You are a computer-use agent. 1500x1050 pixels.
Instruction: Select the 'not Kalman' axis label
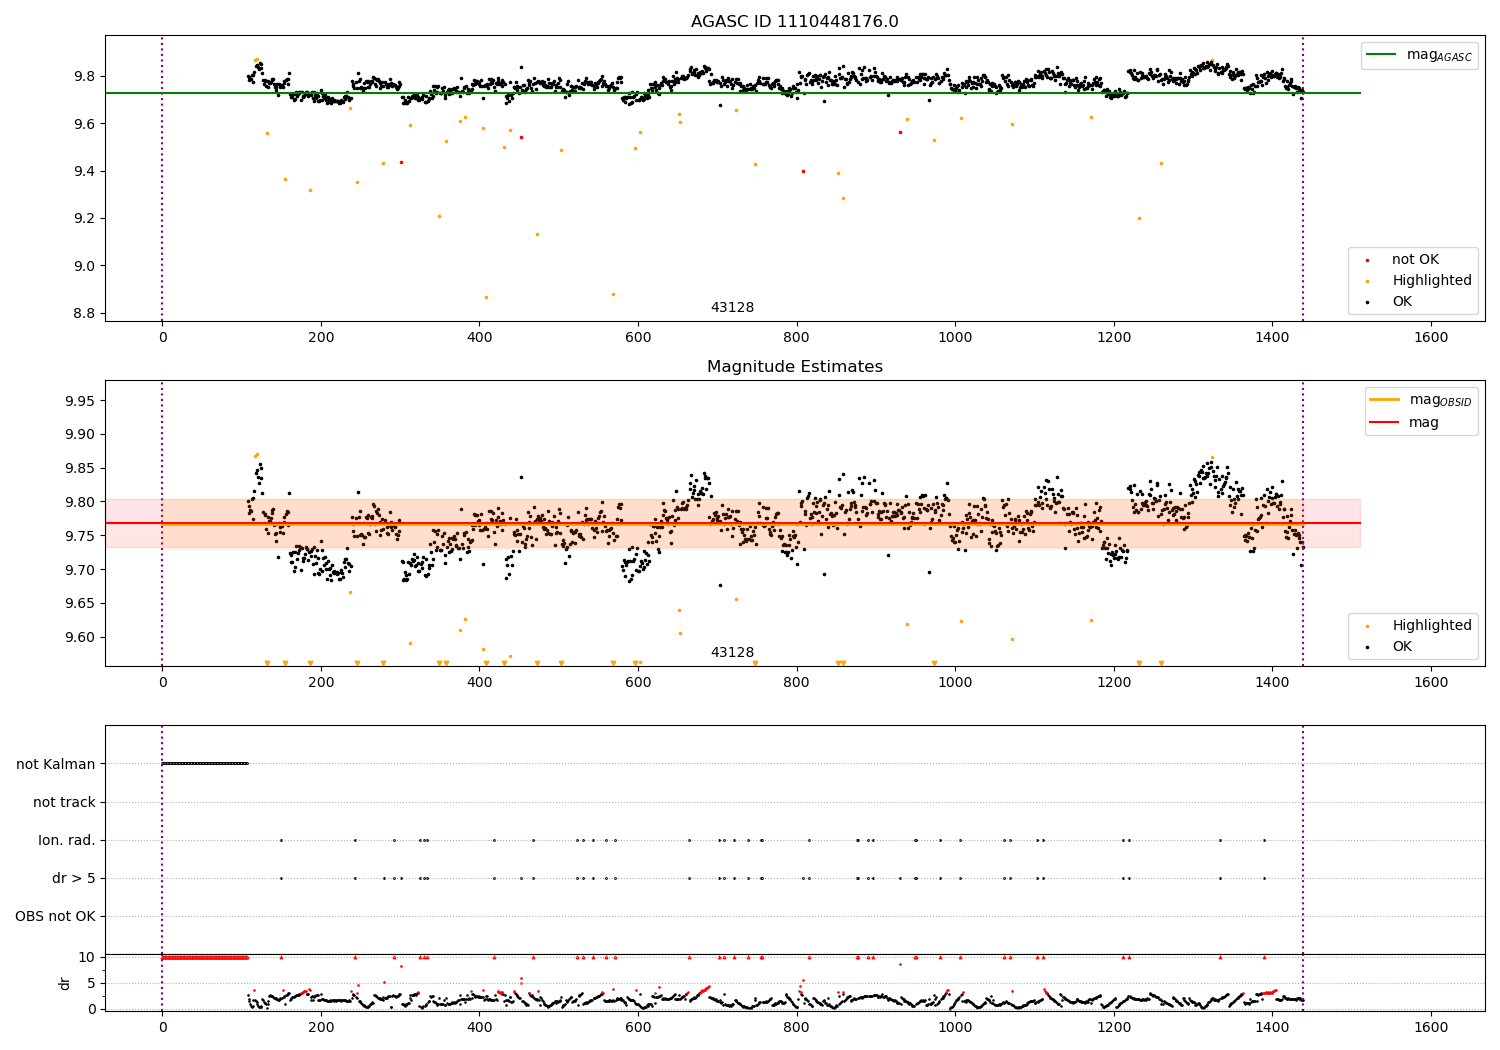(56, 764)
